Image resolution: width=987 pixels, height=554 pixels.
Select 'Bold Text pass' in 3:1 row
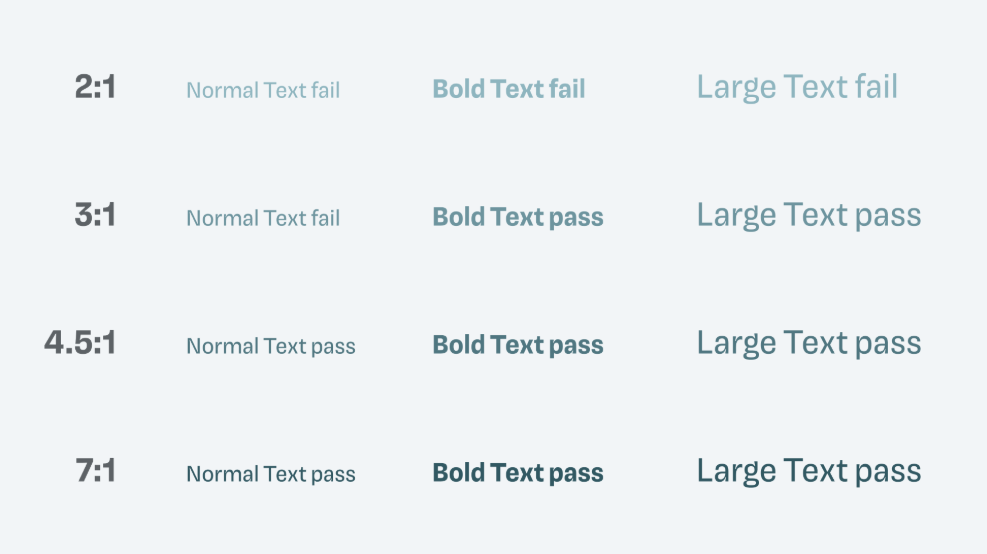[517, 217]
